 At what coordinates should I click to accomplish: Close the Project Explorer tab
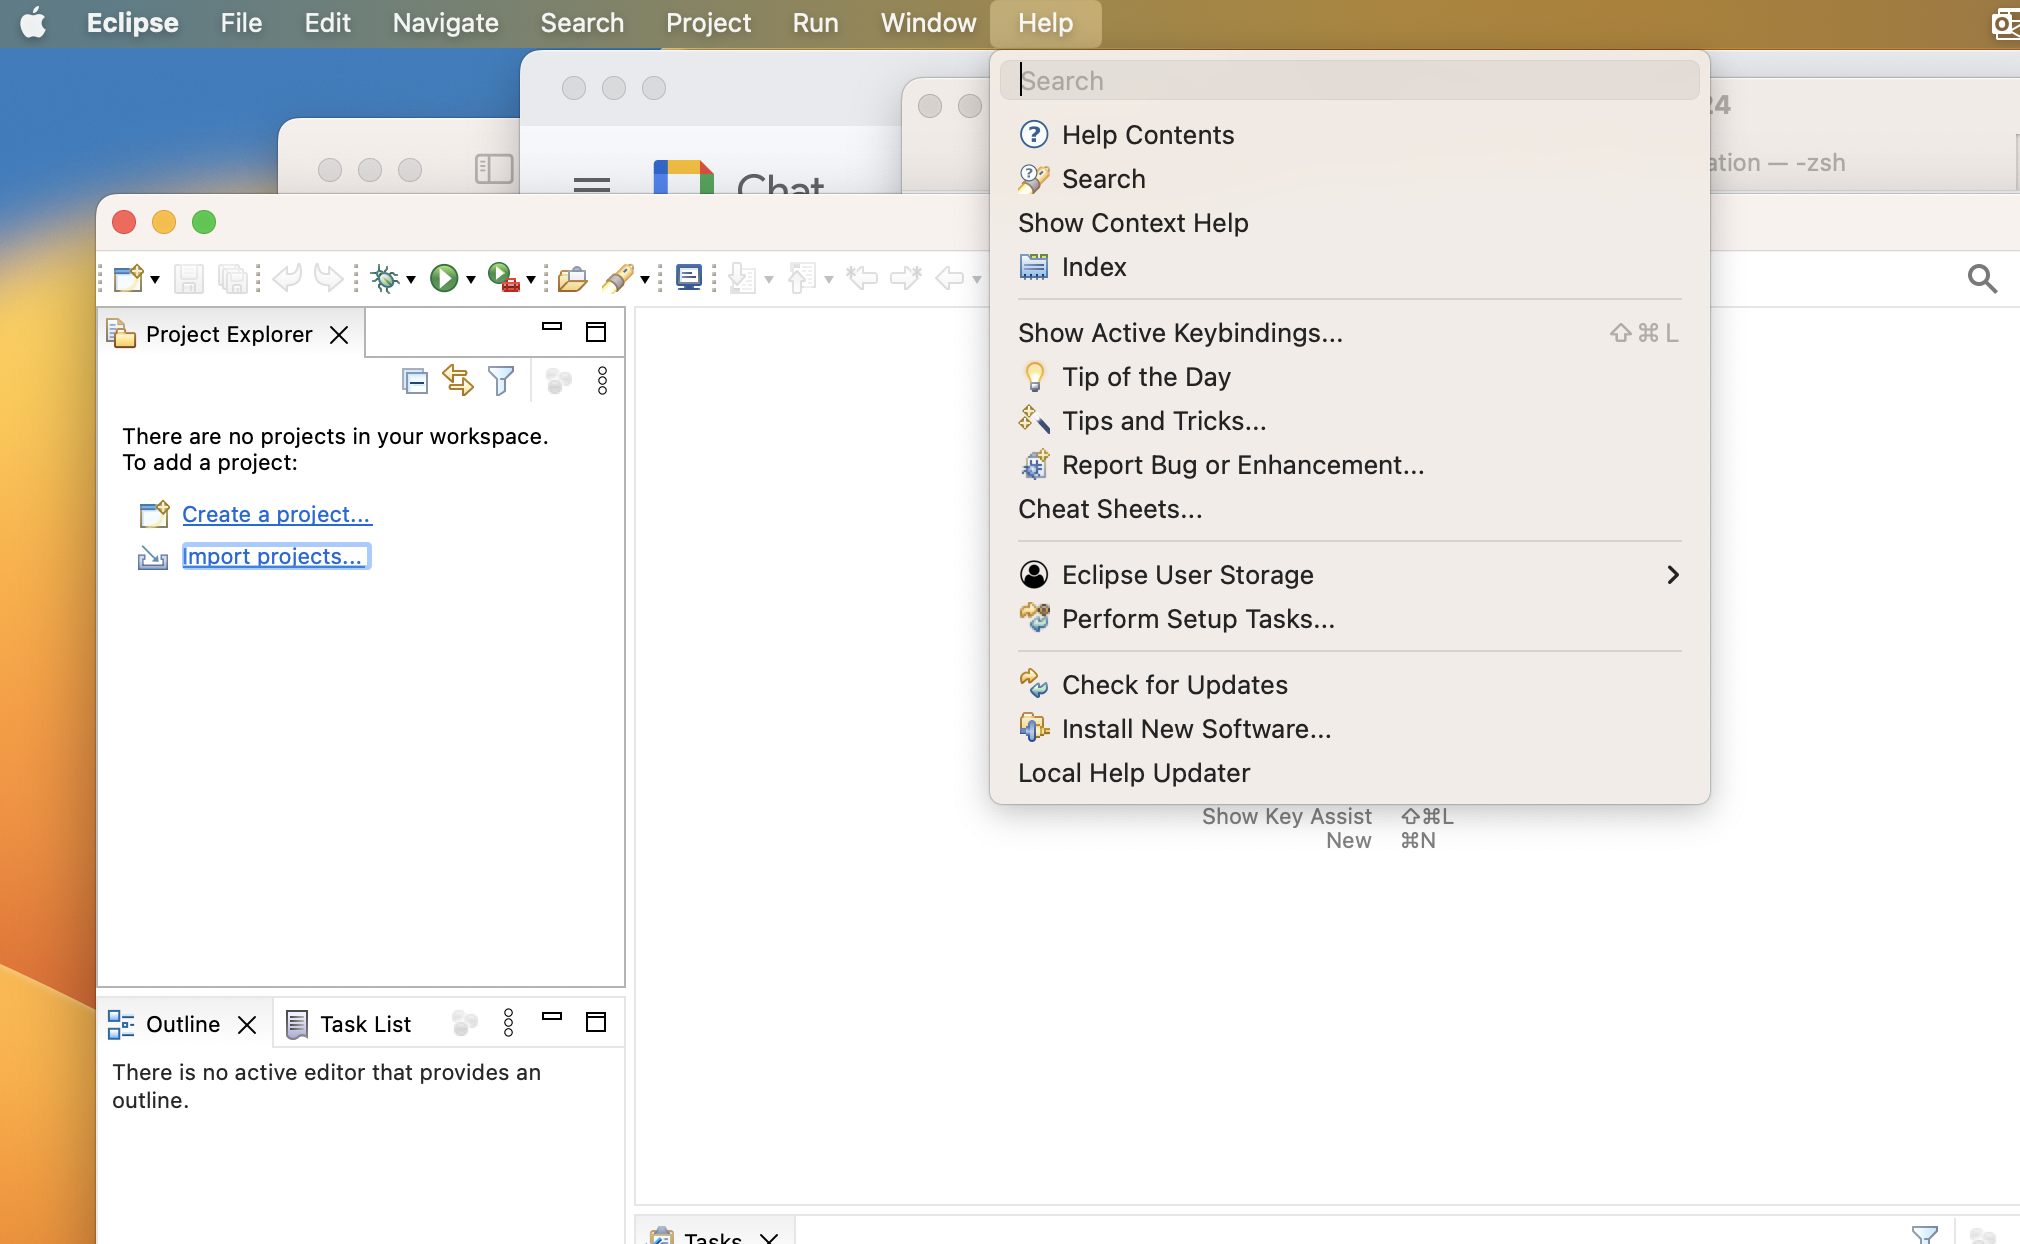339,335
